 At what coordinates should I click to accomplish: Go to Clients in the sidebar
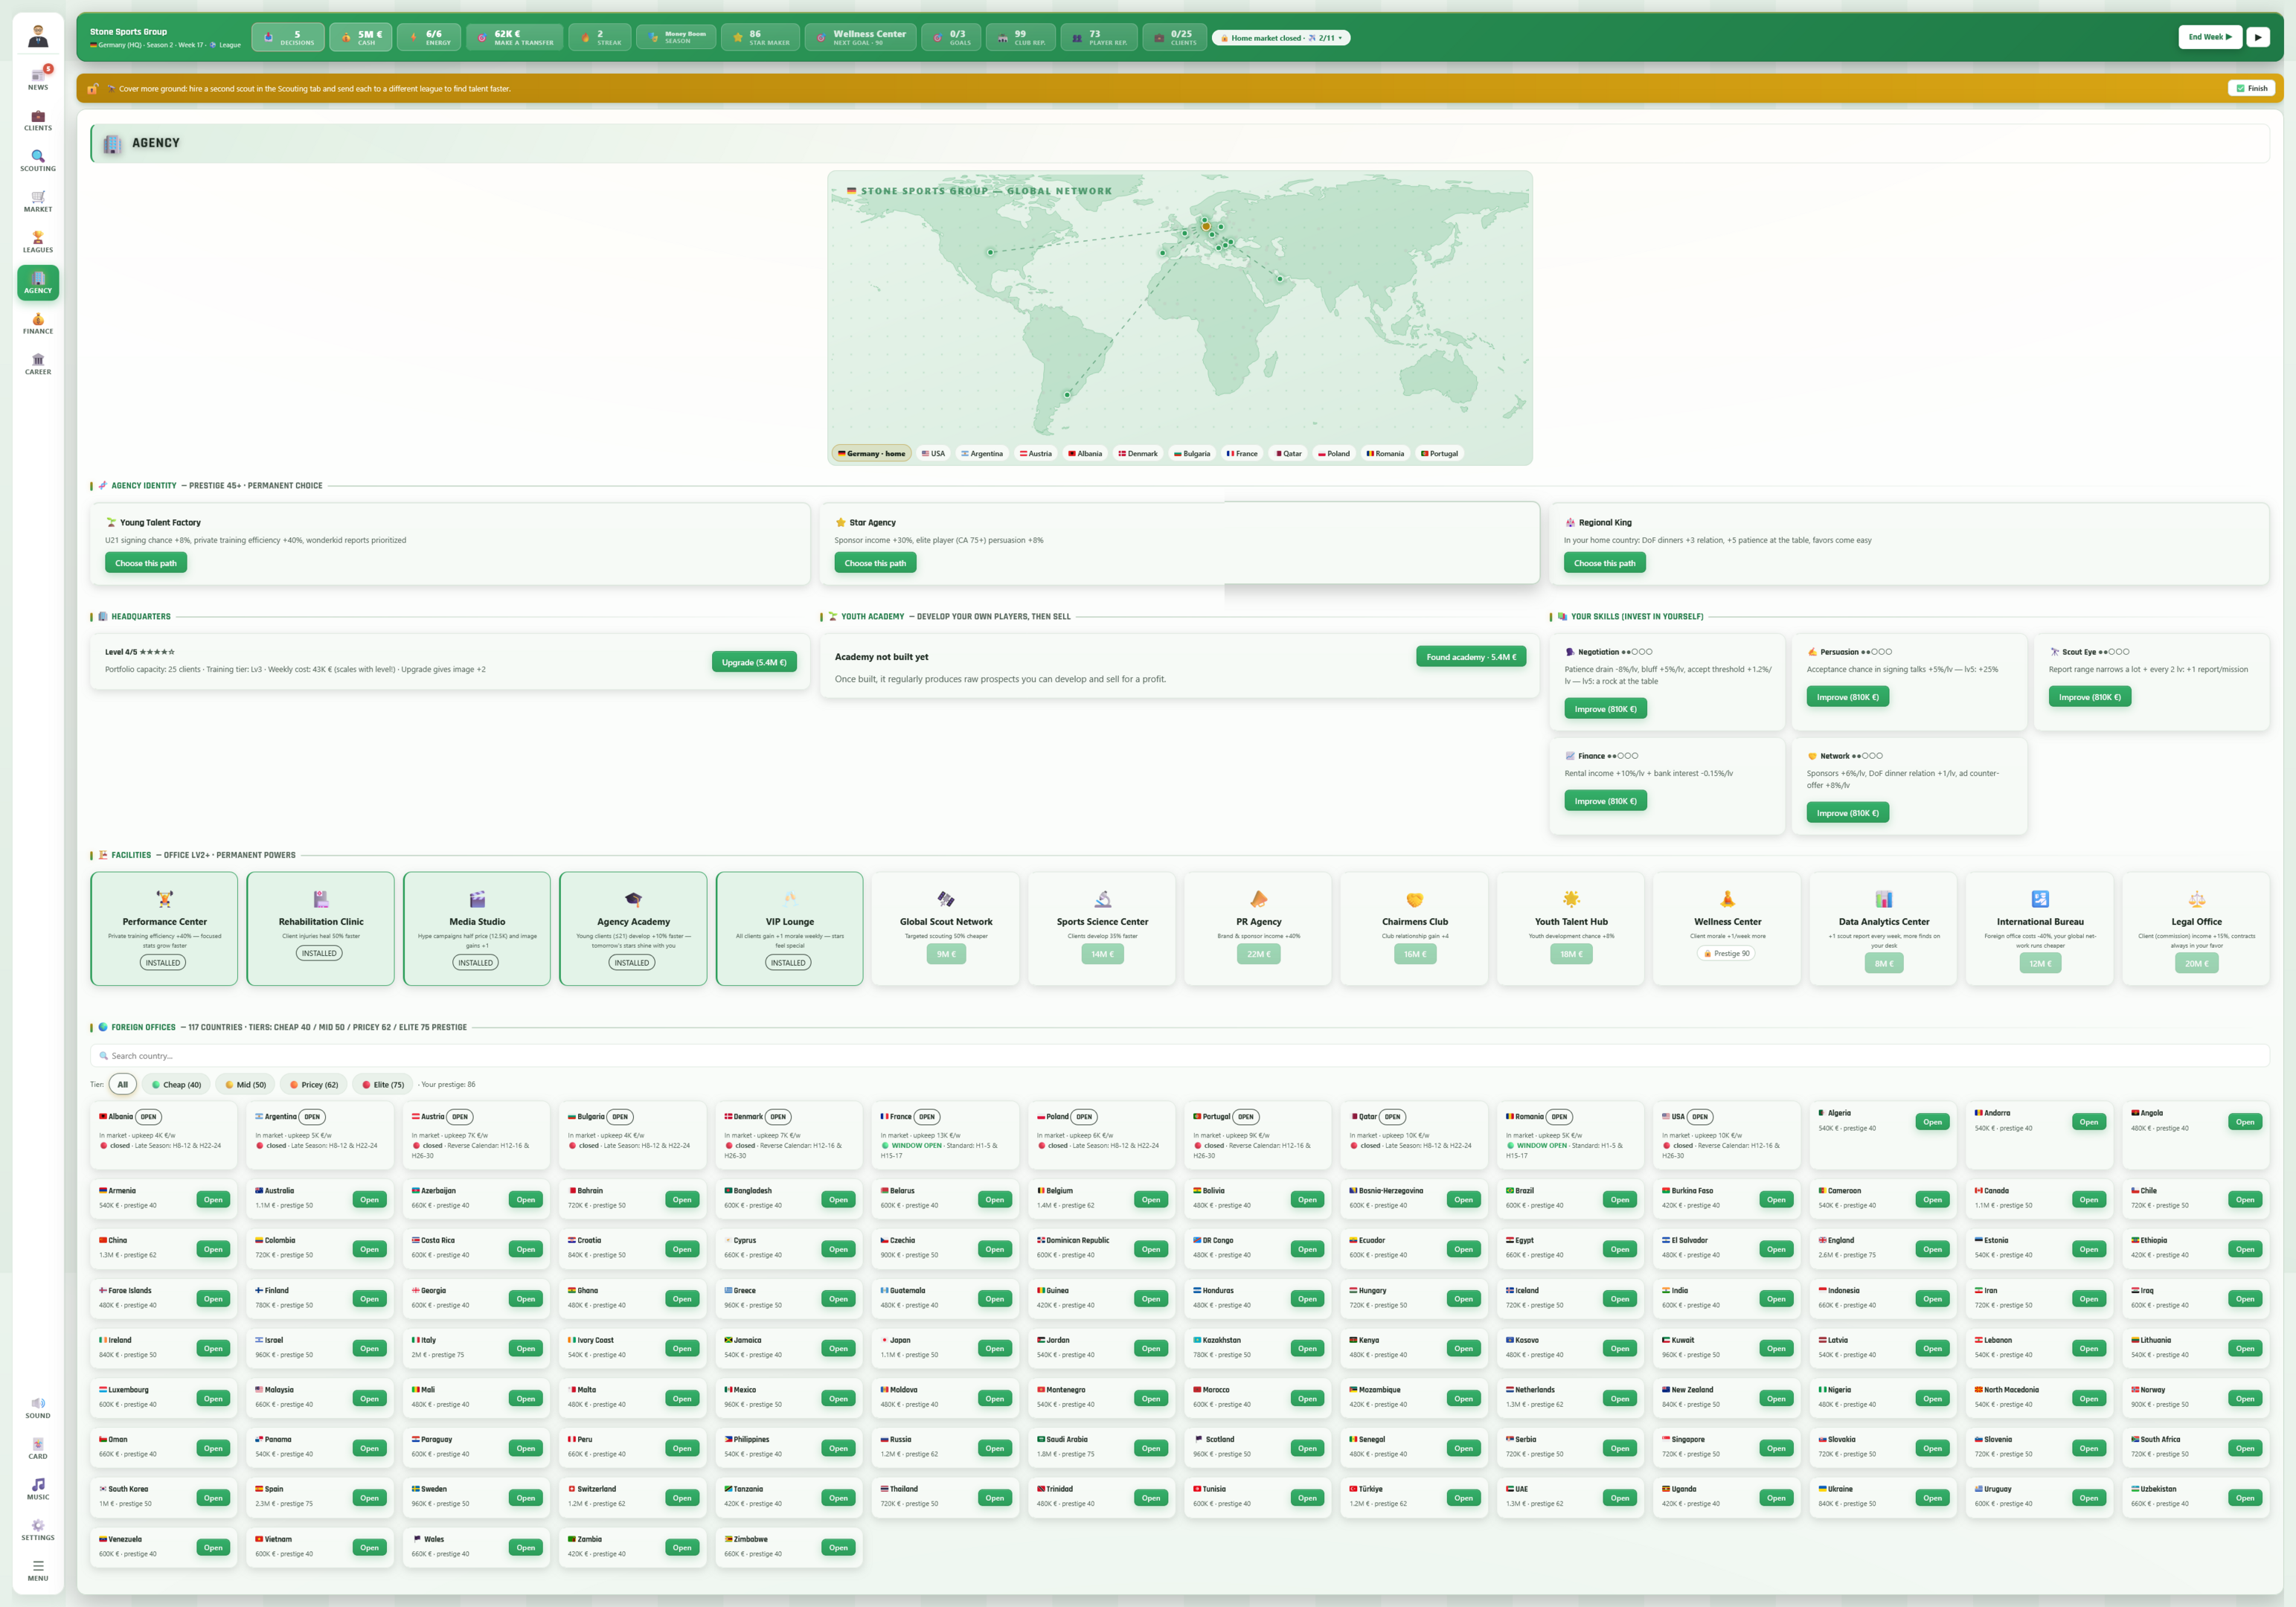(x=38, y=120)
